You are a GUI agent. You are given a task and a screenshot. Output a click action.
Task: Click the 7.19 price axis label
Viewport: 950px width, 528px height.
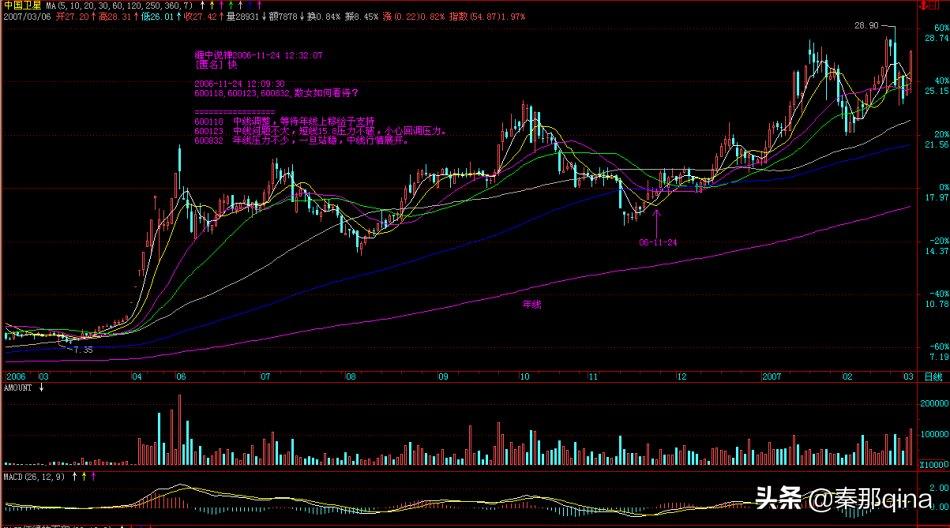pyautogui.click(x=937, y=357)
